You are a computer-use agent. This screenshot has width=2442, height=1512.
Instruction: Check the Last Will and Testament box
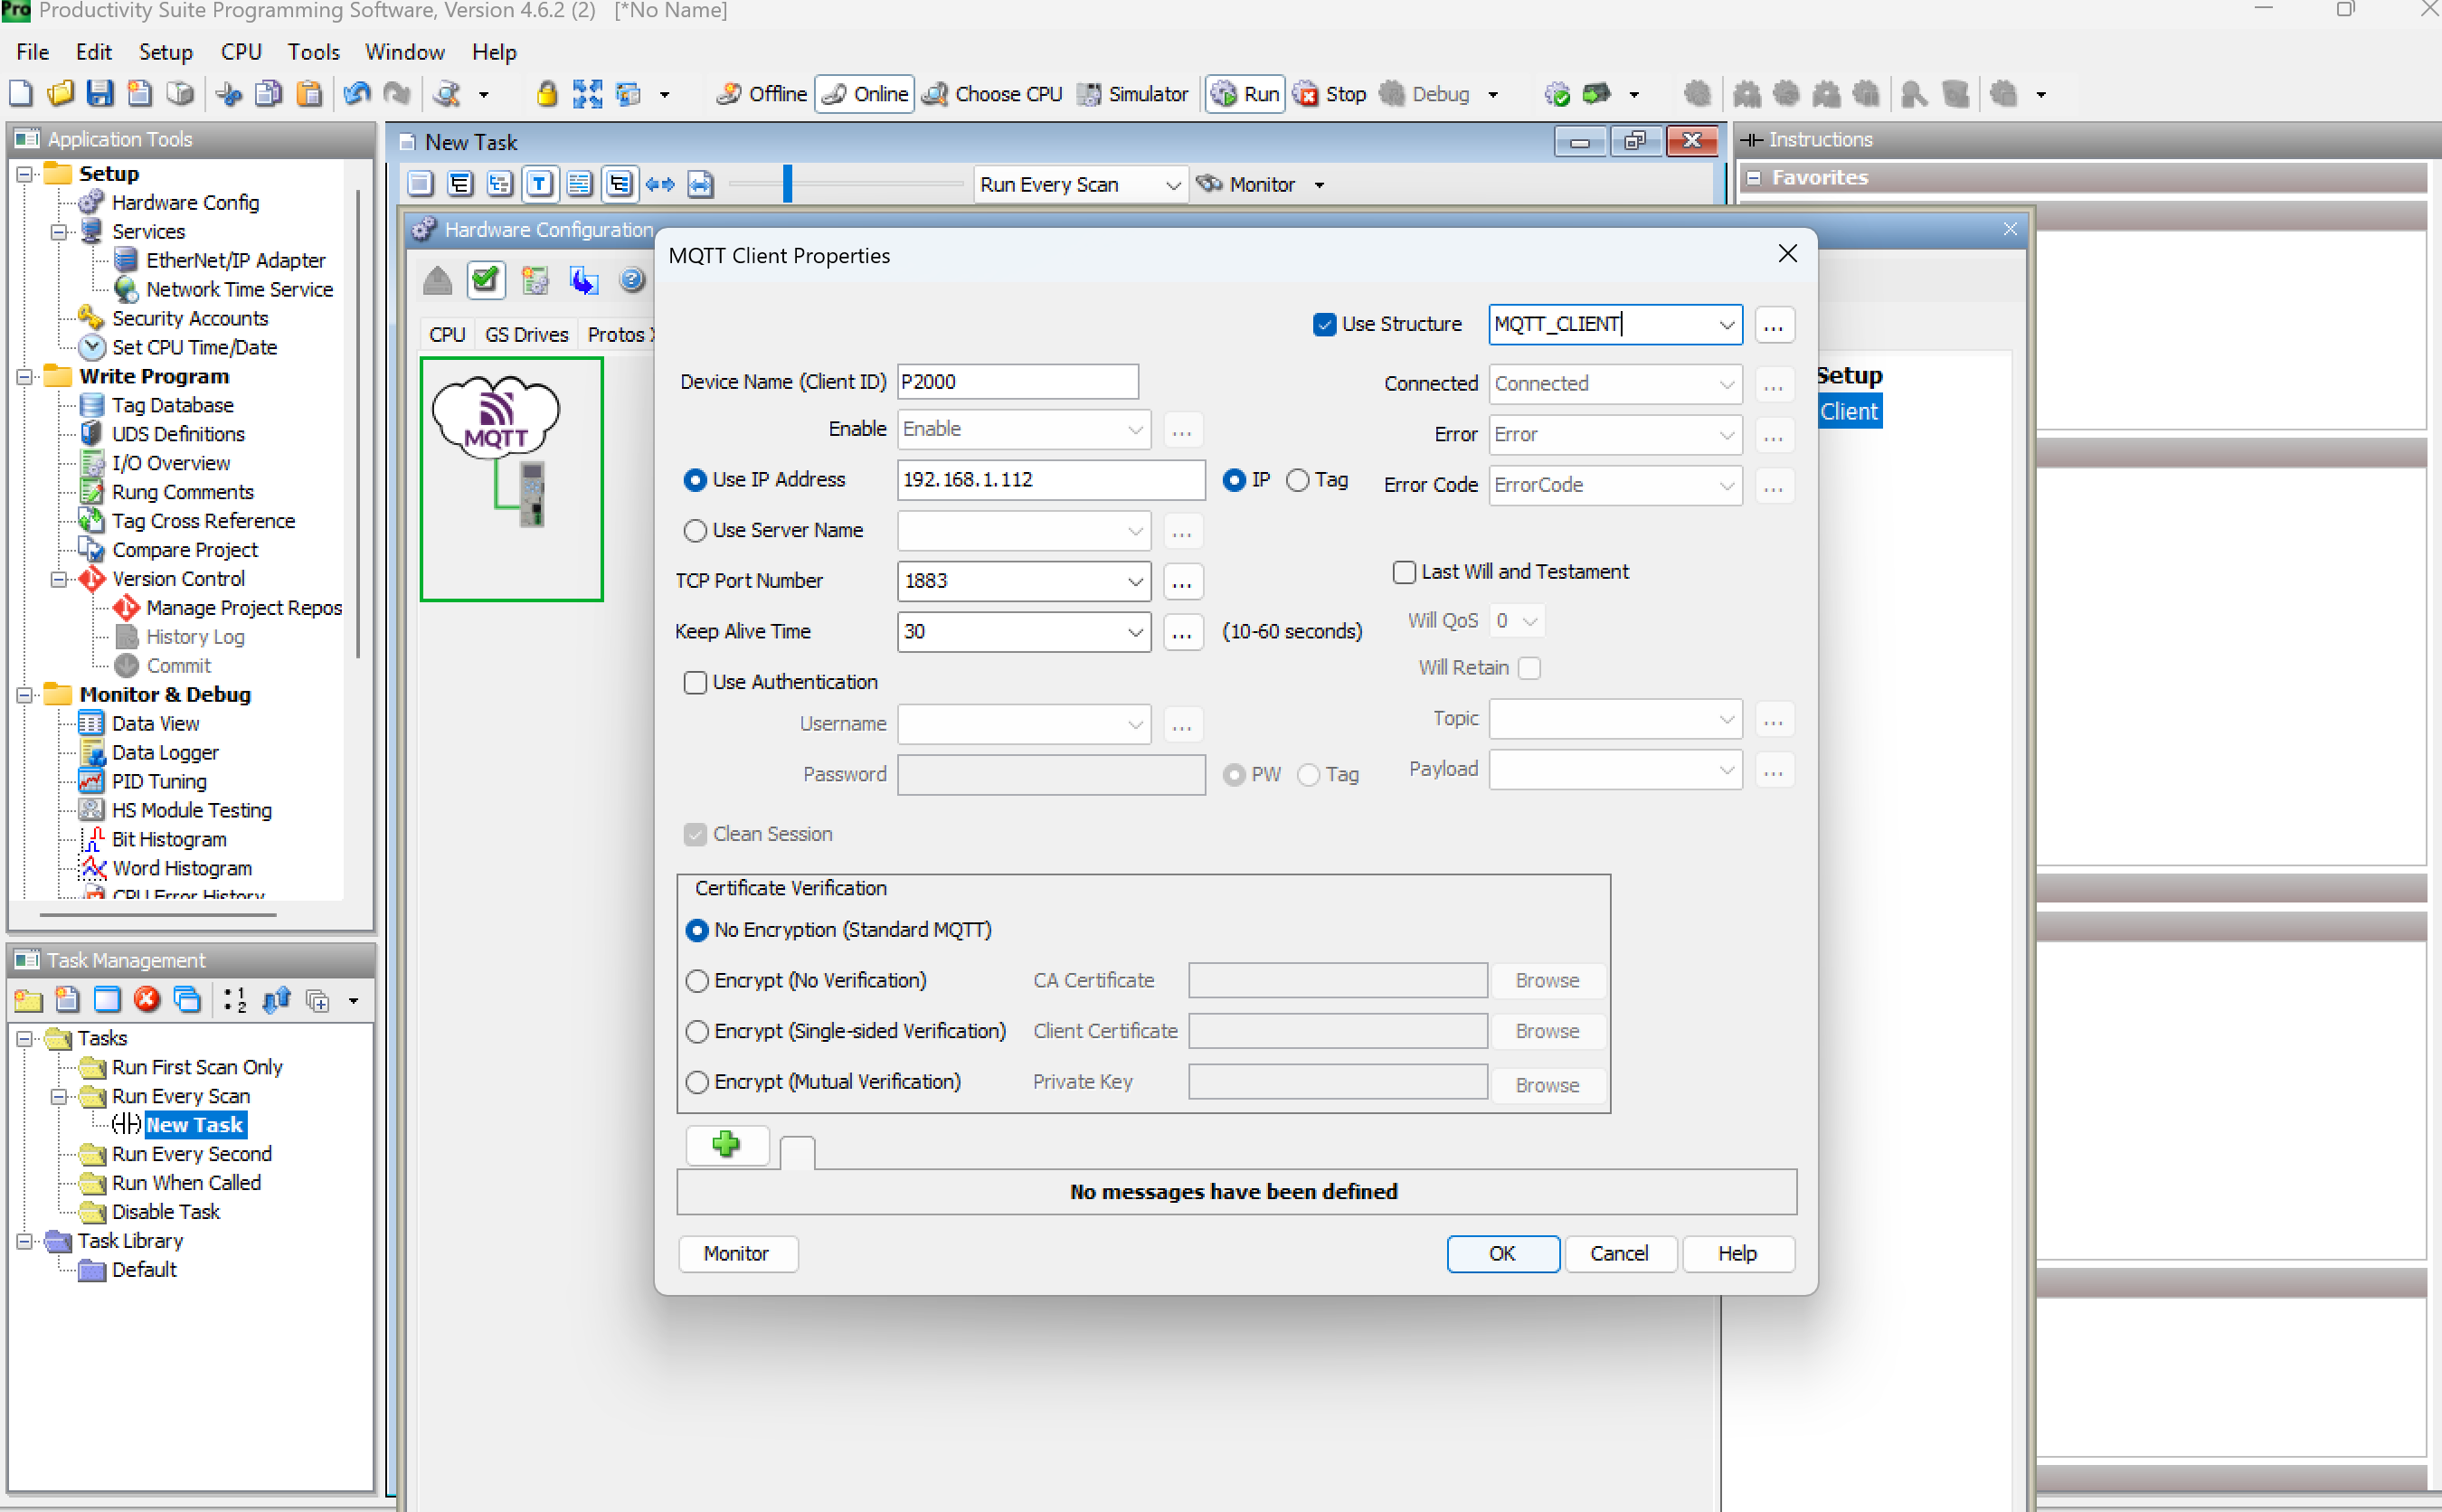tap(1404, 572)
